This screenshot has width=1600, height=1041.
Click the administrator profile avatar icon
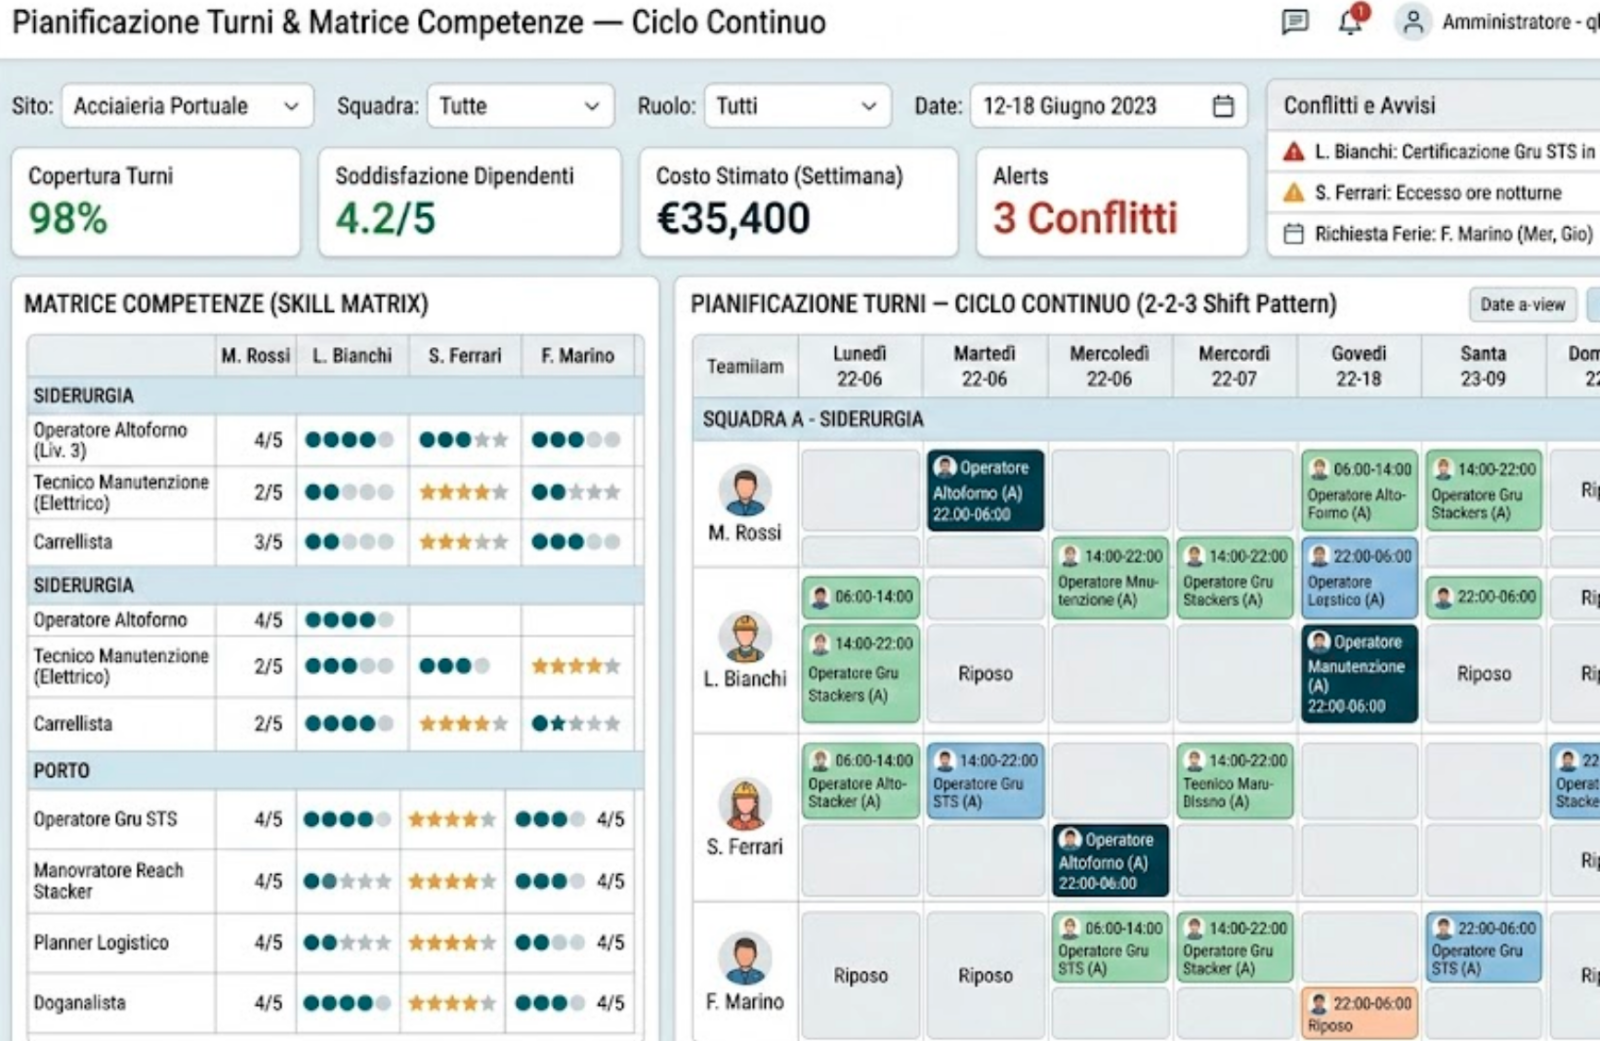pos(1414,24)
